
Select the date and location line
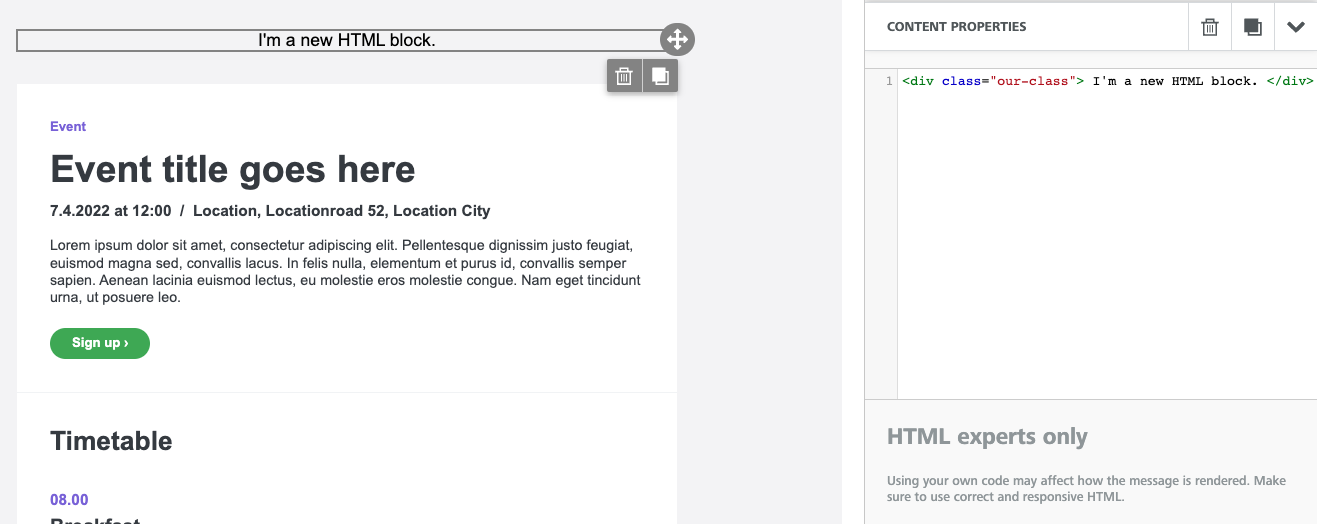coord(270,211)
